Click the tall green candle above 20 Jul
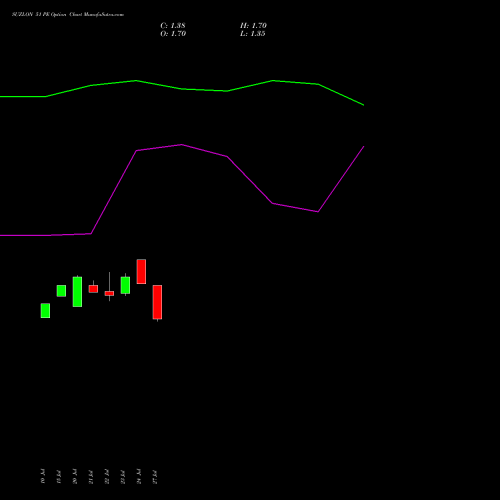 click(77, 292)
